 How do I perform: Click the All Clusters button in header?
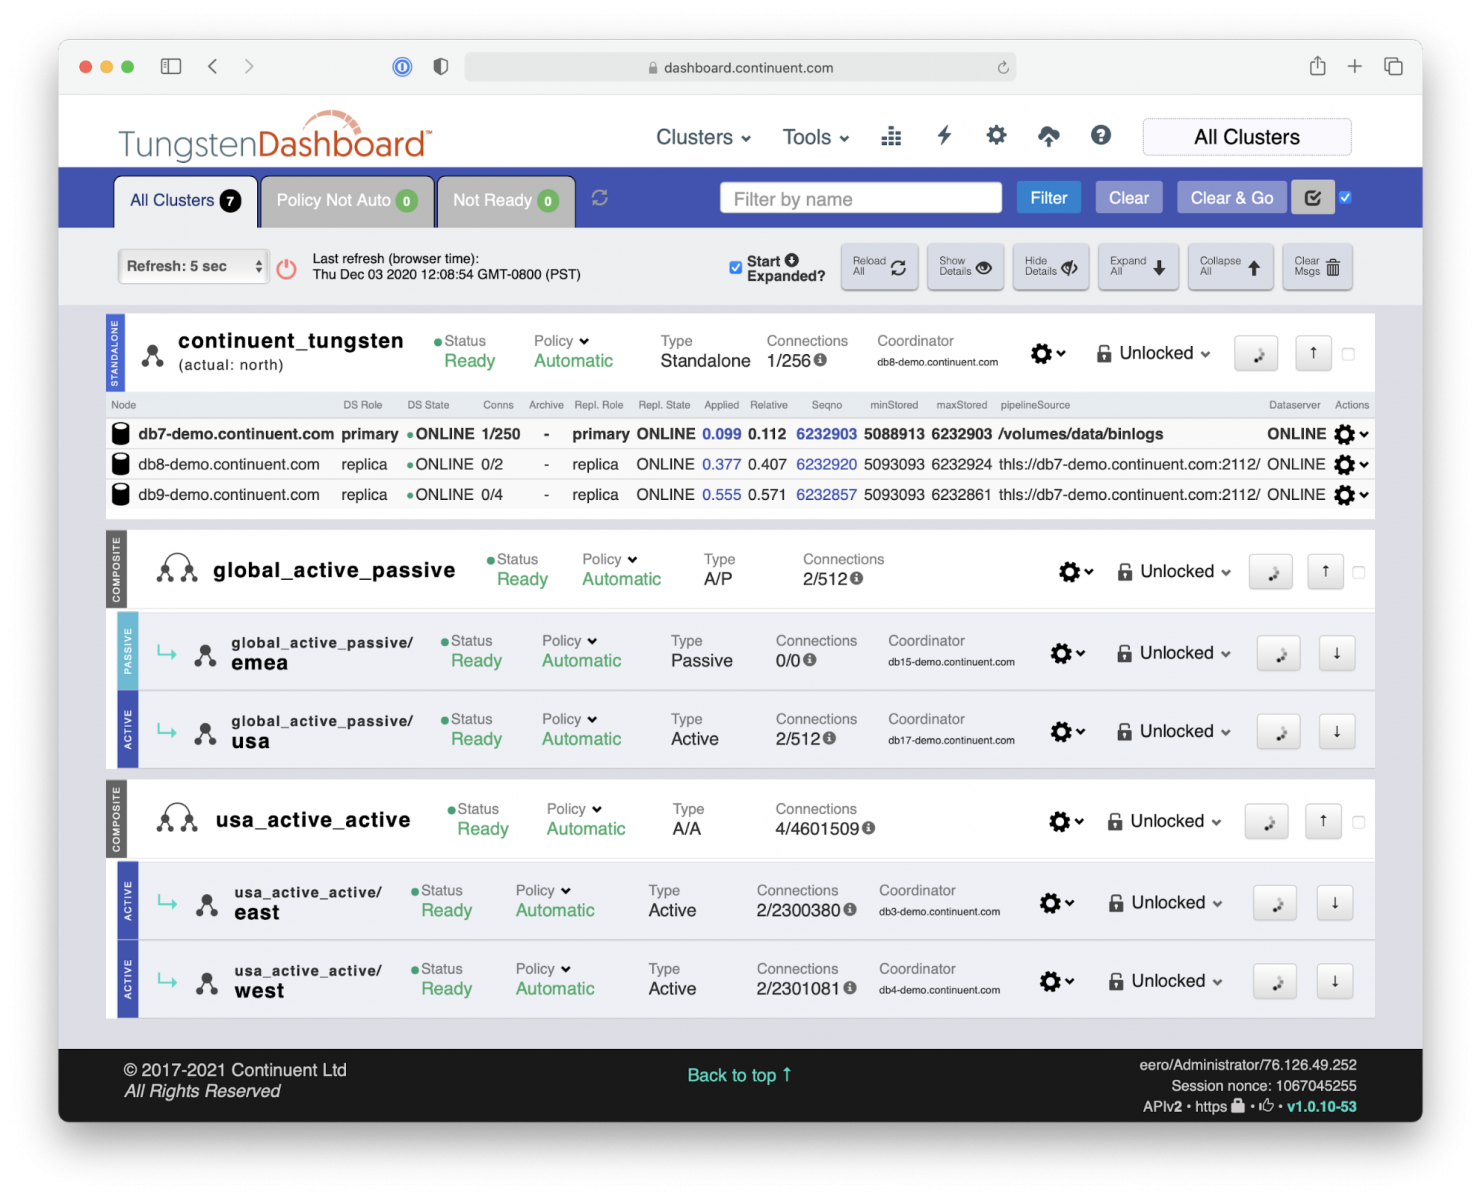[1247, 137]
